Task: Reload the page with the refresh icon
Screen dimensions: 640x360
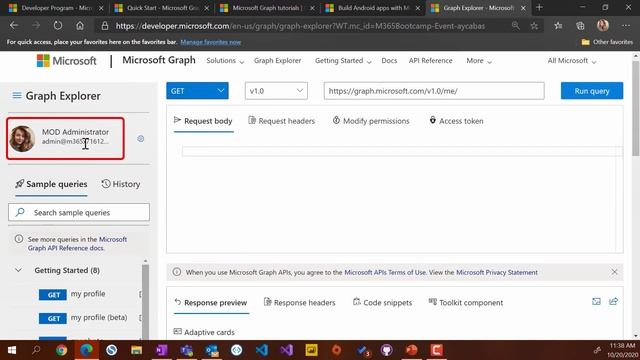Action: [x=58, y=26]
